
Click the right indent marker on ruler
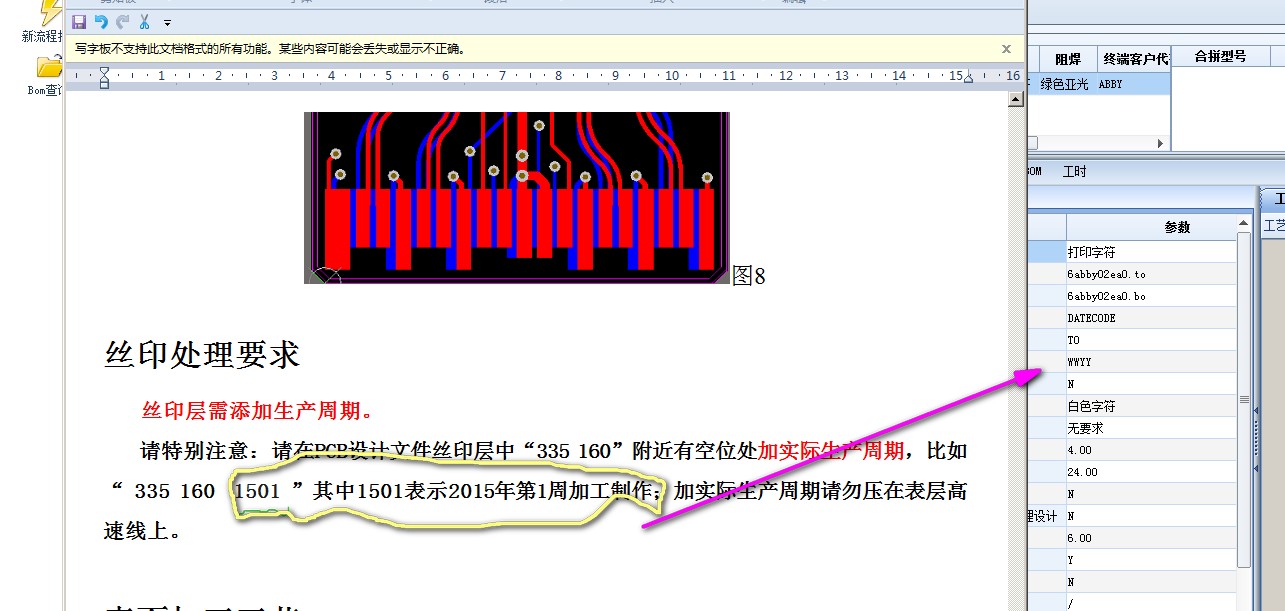pos(968,78)
